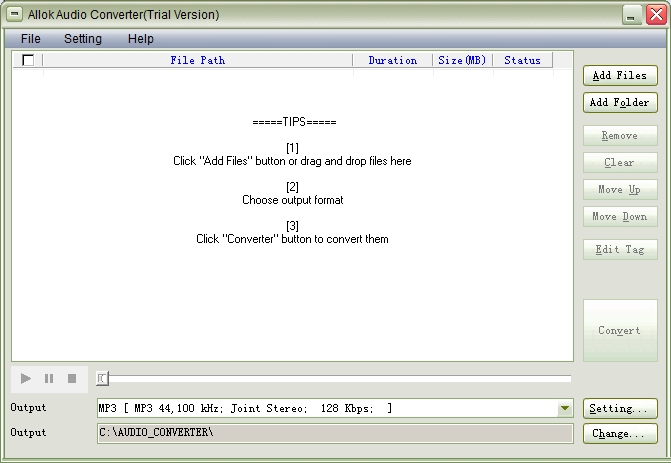Close the Allok Audio Converter window
The image size is (671, 463).
pos(656,15)
